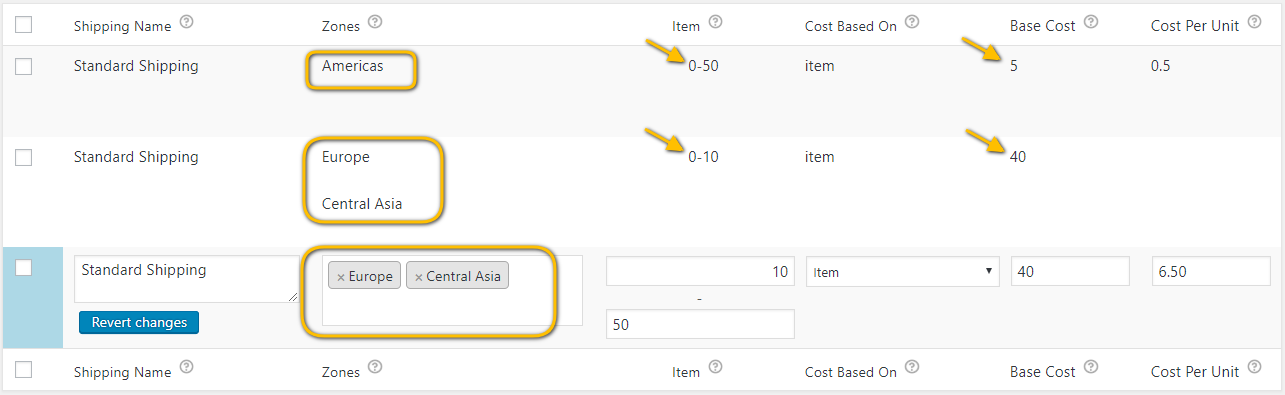Click Standard Shipping name in Europe 0-10 row
This screenshot has width=1285, height=395.
[136, 157]
